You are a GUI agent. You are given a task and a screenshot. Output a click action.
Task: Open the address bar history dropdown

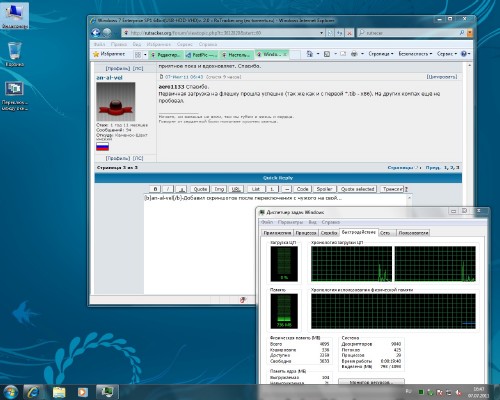[321, 33]
